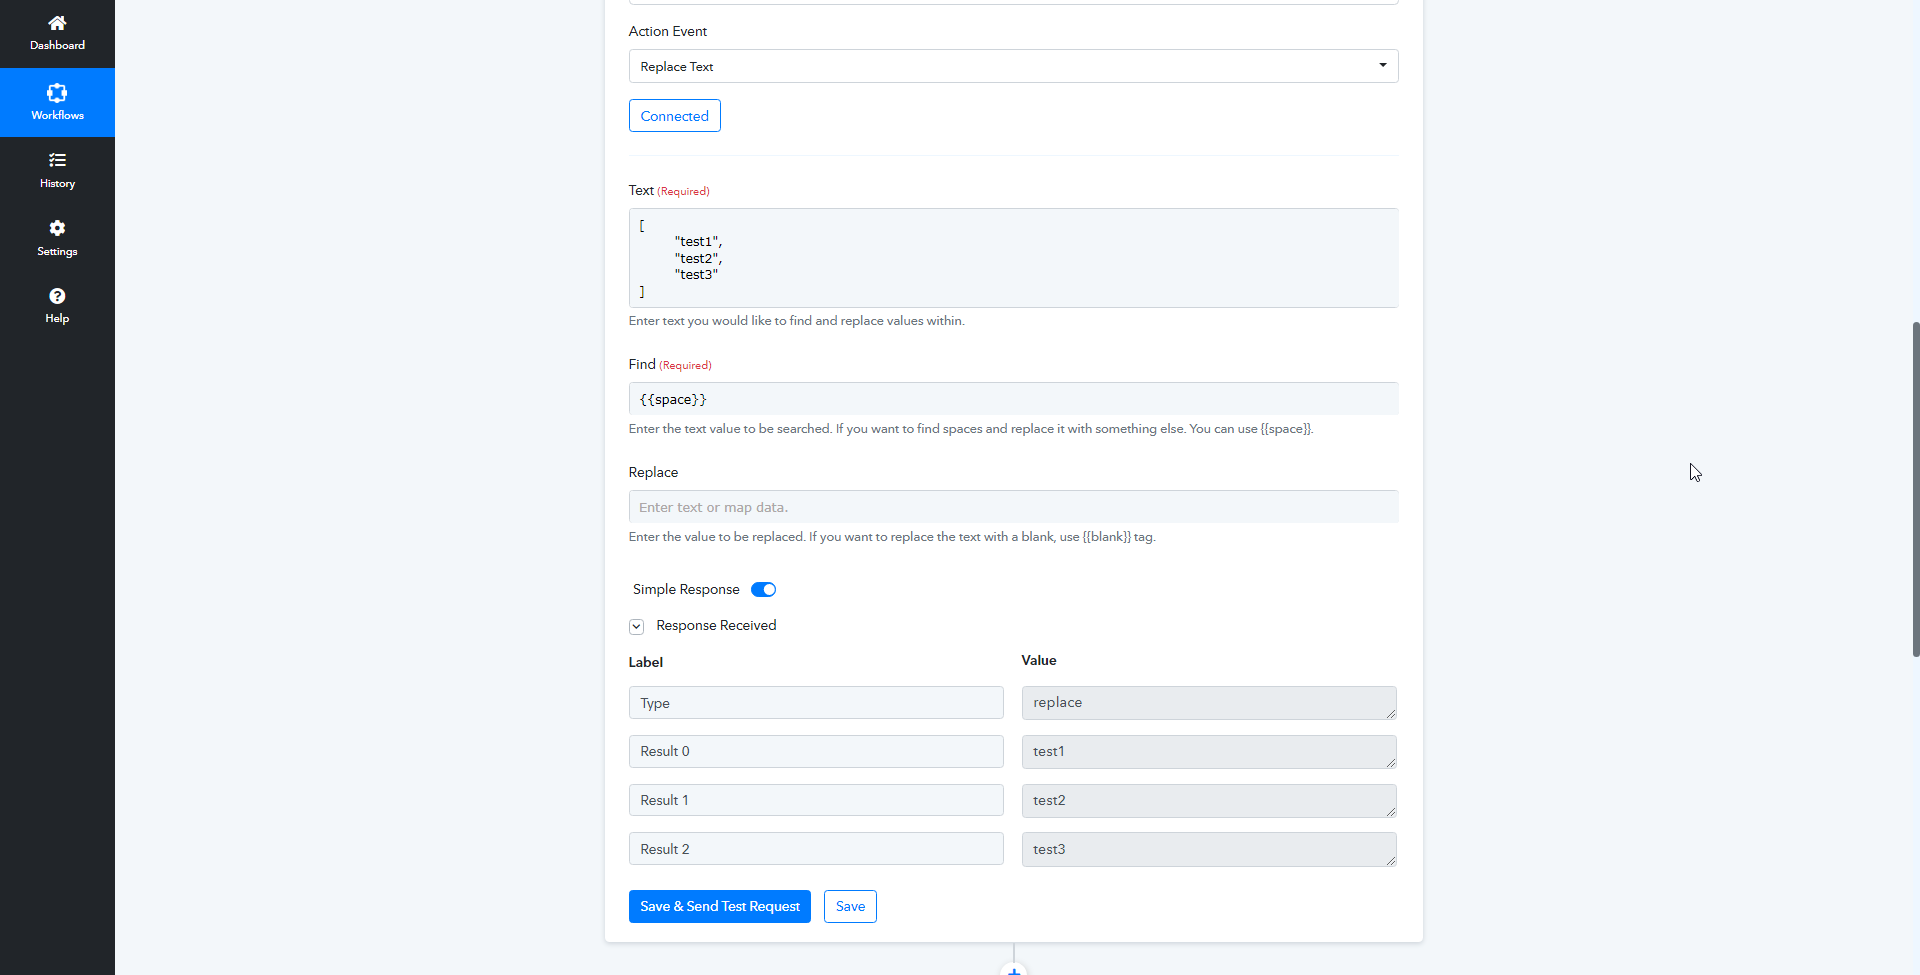Open the History list icon
Screen dimensions: 1920x975
click(x=57, y=160)
